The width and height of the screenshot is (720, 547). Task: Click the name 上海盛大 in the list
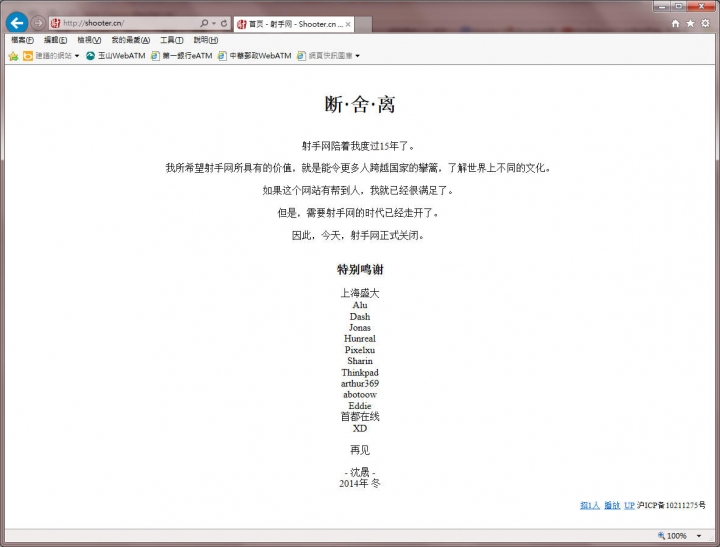[x=360, y=293]
